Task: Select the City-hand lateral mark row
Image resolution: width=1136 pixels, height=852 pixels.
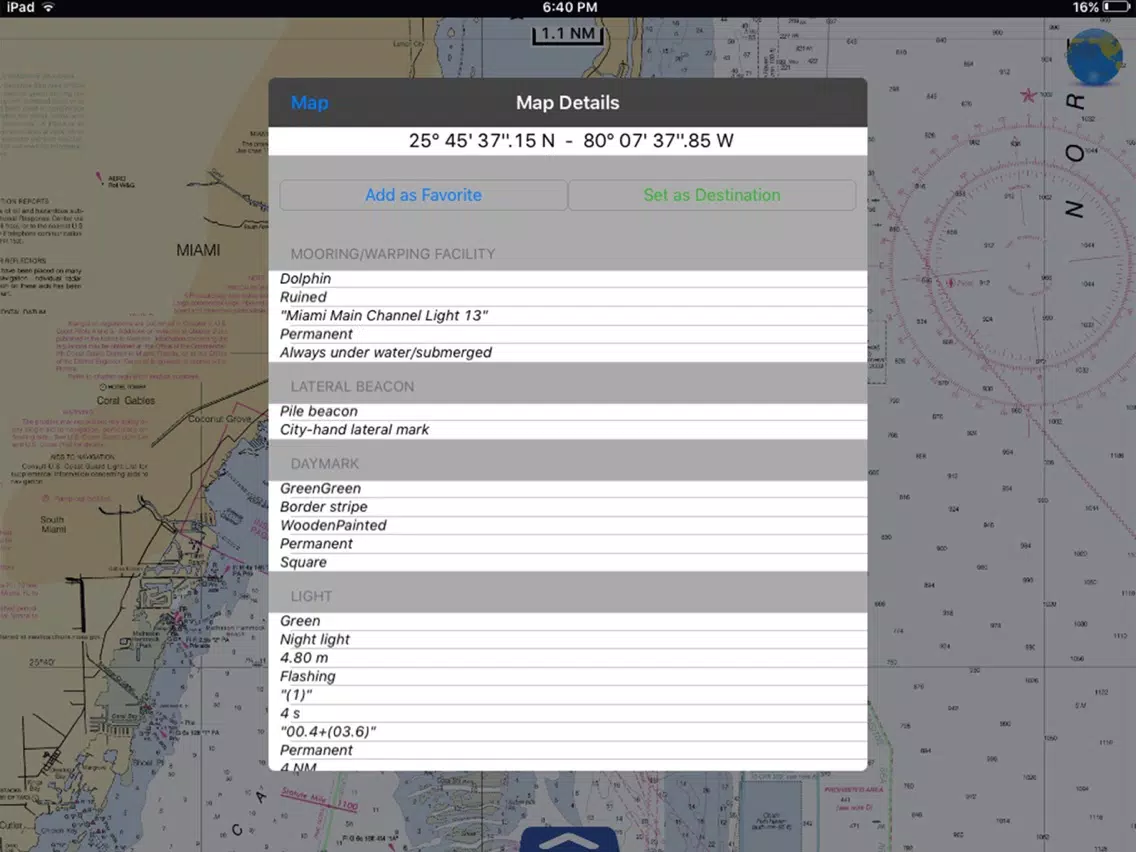Action: point(567,430)
